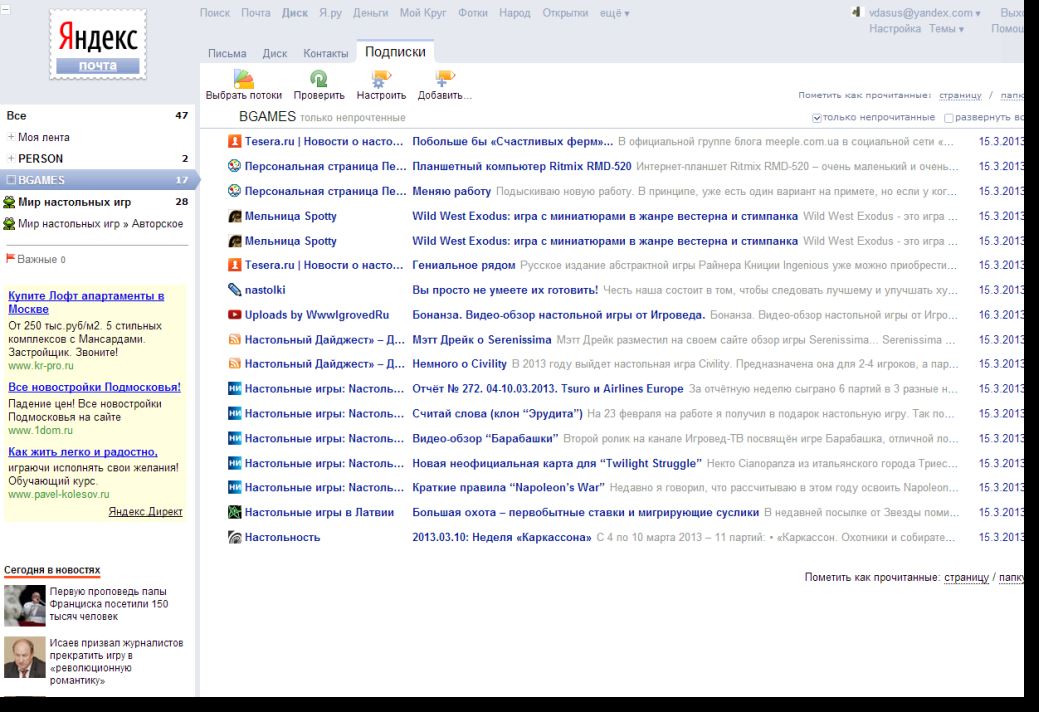Open Фотки in the top services bar

coord(472,13)
